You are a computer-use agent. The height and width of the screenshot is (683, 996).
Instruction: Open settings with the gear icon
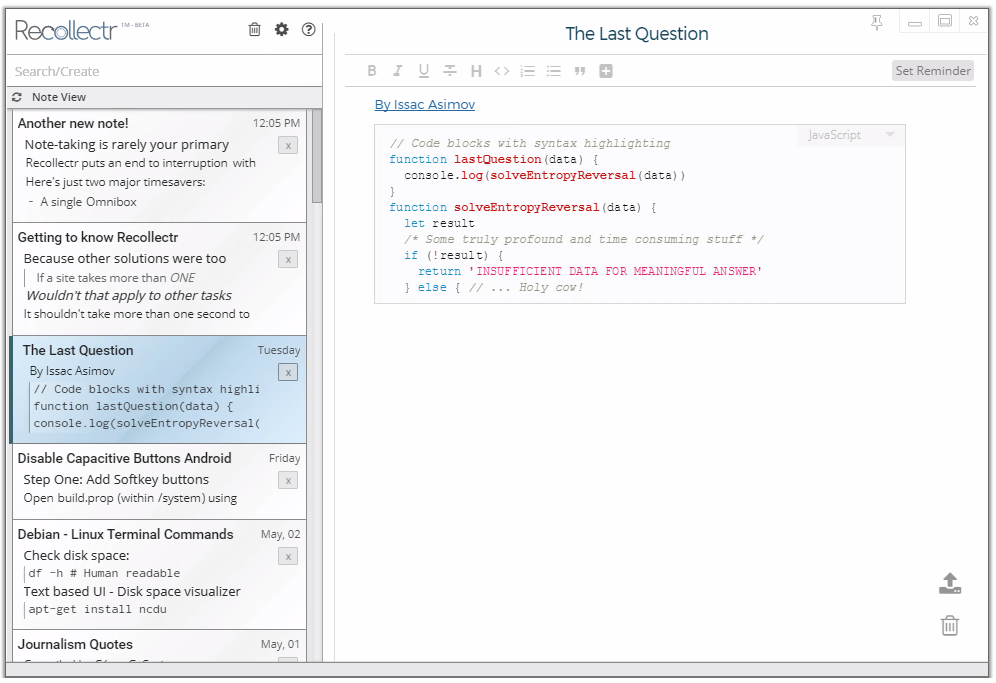tap(281, 30)
